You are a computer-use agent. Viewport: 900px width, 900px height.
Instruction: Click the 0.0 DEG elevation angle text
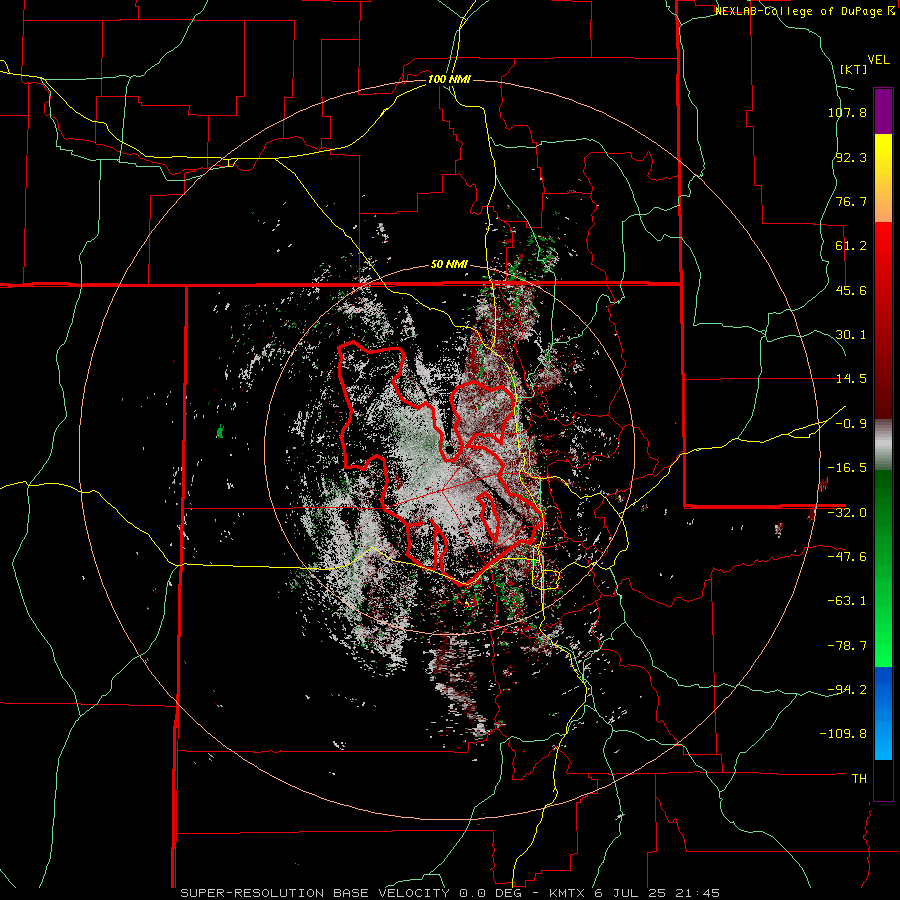(x=489, y=893)
